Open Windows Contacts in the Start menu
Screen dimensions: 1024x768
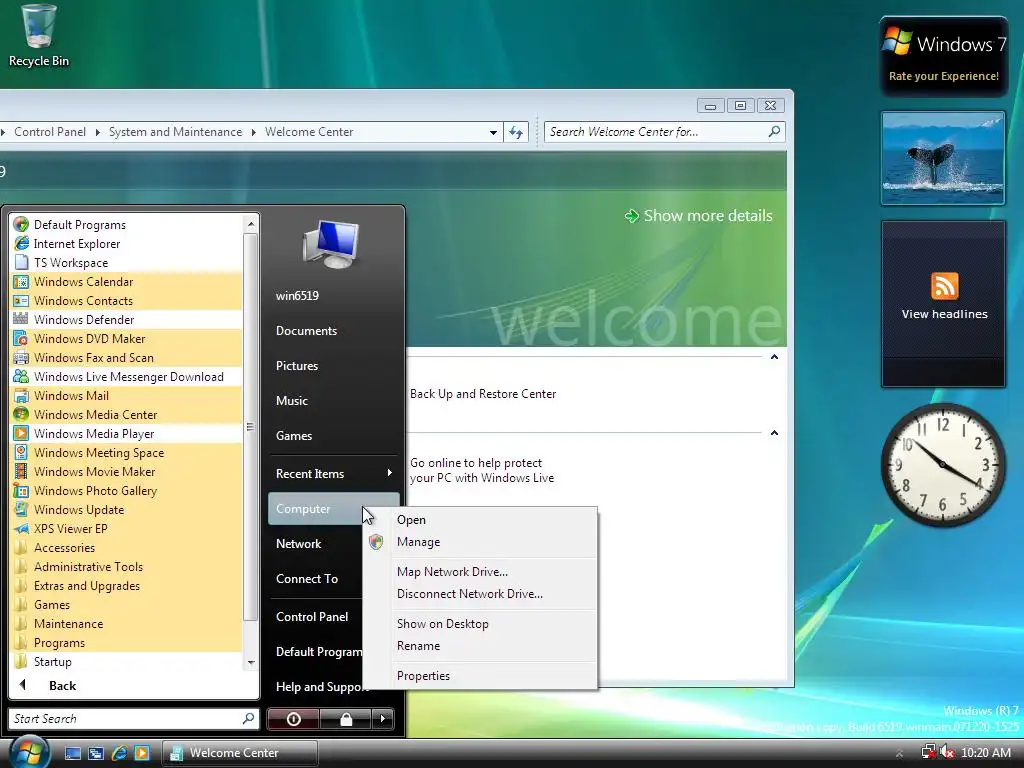(x=83, y=300)
